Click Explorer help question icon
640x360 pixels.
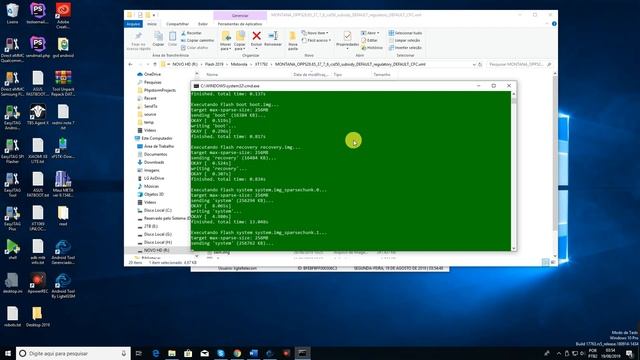coord(554,24)
